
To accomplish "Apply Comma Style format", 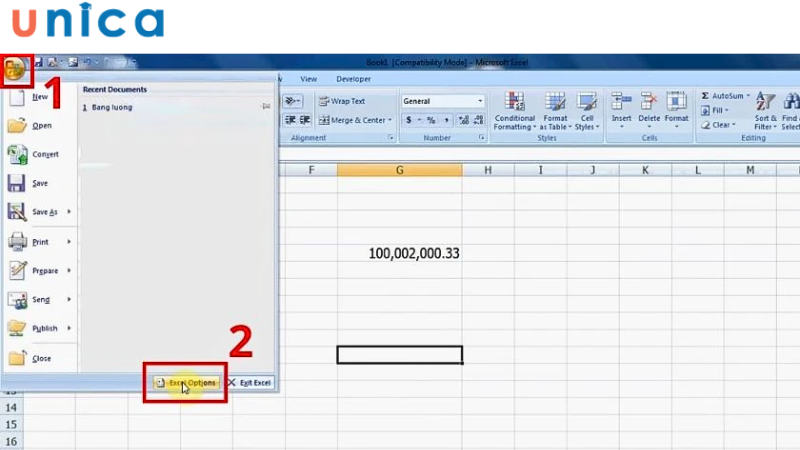I will (446, 120).
